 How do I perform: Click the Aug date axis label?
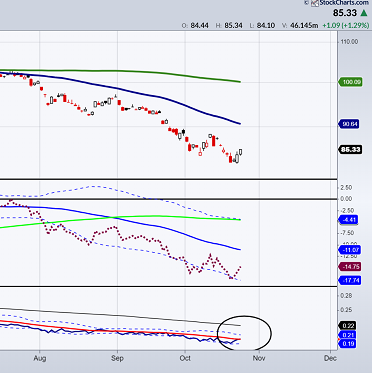pos(40,359)
